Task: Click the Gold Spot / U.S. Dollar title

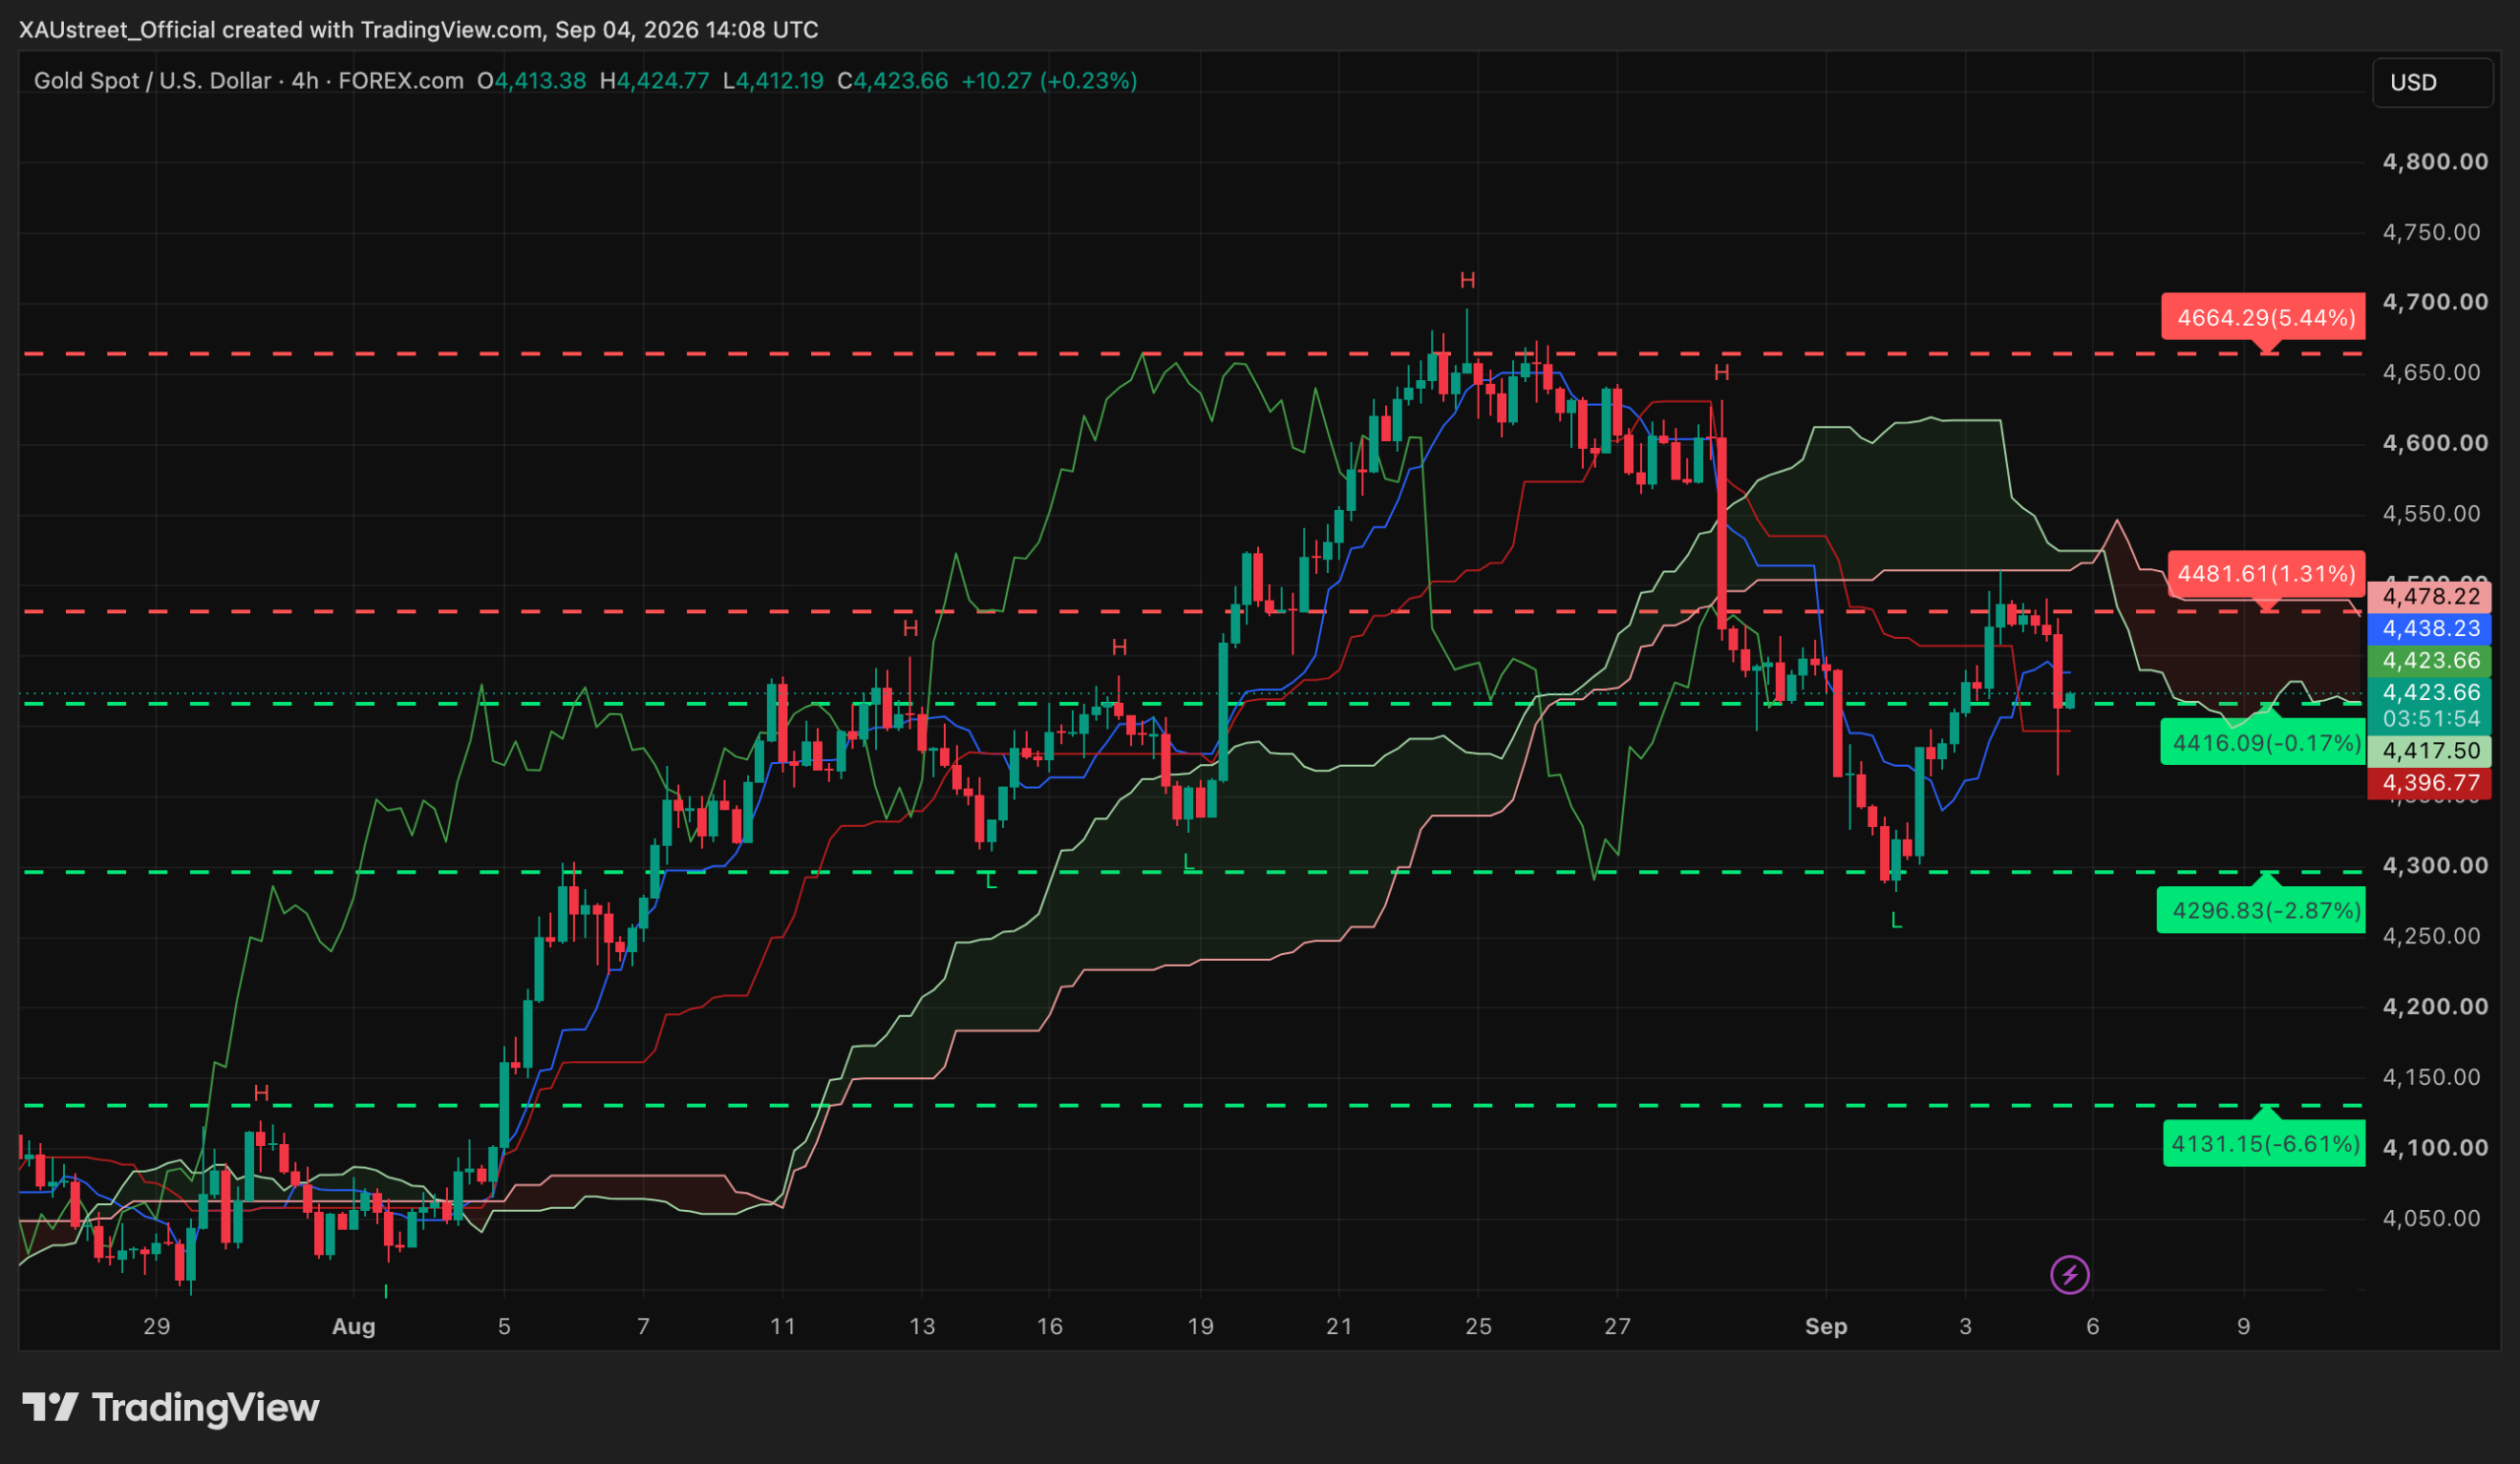Action: click(x=152, y=81)
